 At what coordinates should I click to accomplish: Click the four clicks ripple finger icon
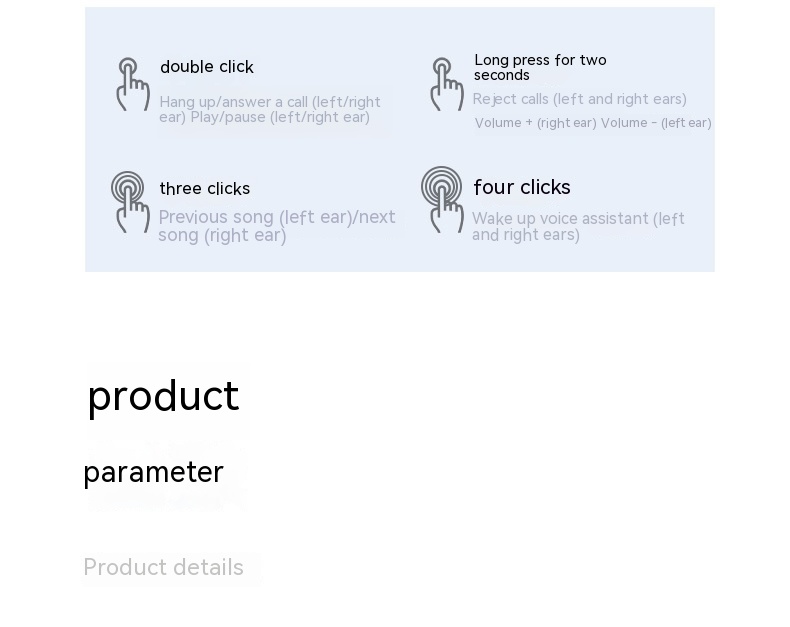coord(442,199)
